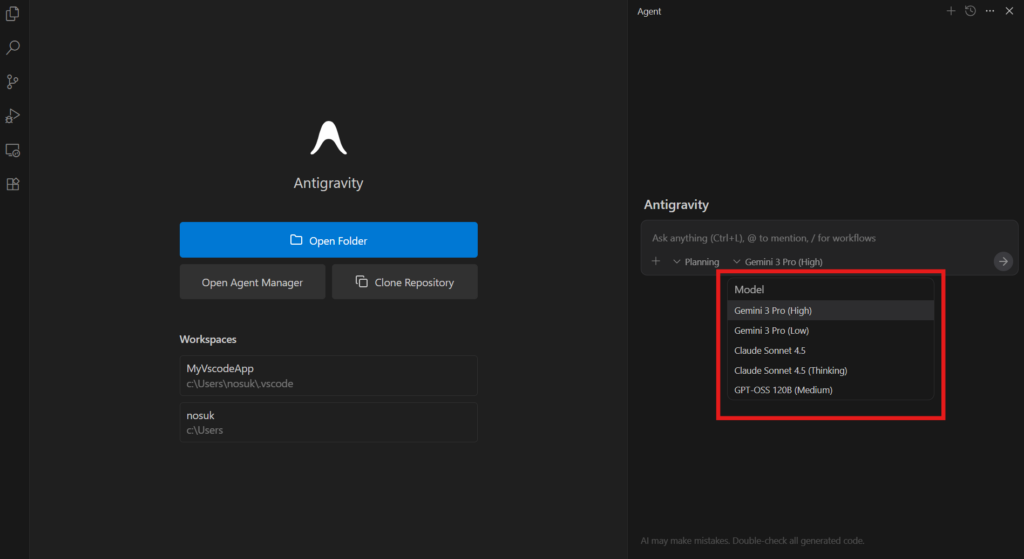Click the Open Folder button
Image resolution: width=1024 pixels, height=559 pixels.
click(x=328, y=240)
